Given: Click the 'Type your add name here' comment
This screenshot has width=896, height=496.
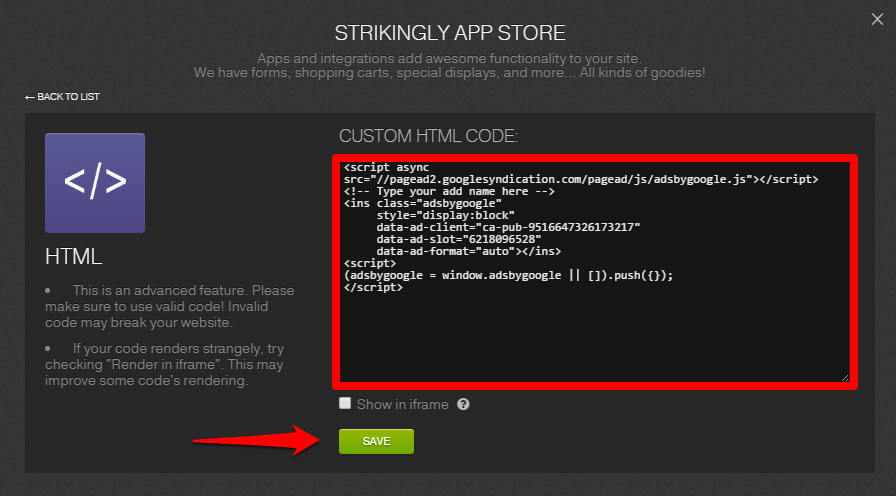Looking at the screenshot, I should coord(449,191).
